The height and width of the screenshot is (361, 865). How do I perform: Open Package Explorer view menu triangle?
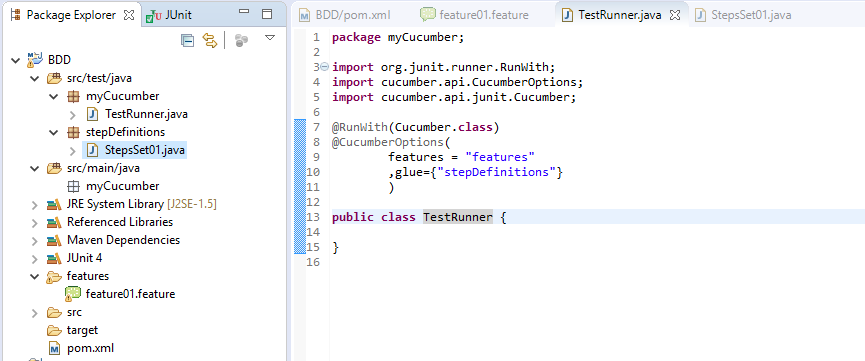(270, 38)
